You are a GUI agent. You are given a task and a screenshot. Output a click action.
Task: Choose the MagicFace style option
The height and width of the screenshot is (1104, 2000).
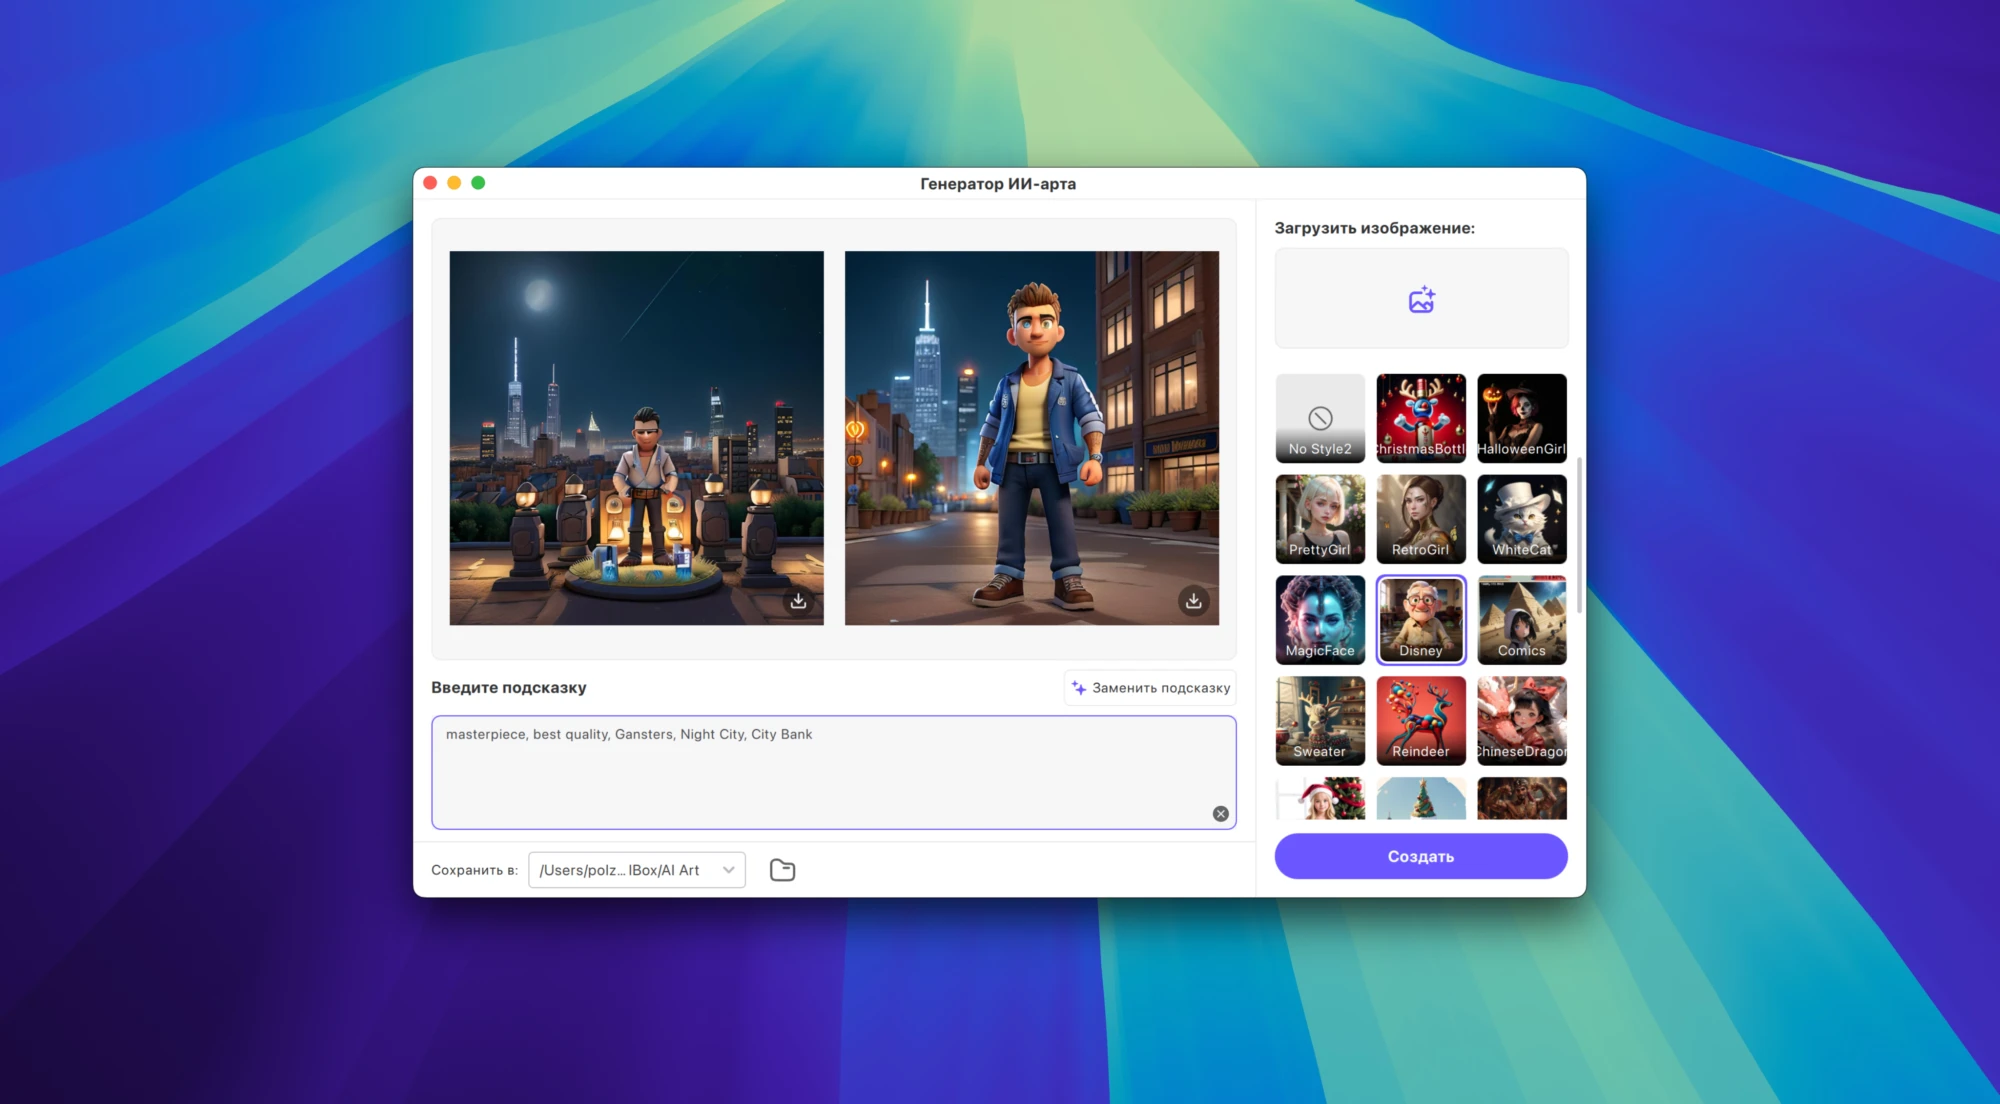(x=1320, y=619)
